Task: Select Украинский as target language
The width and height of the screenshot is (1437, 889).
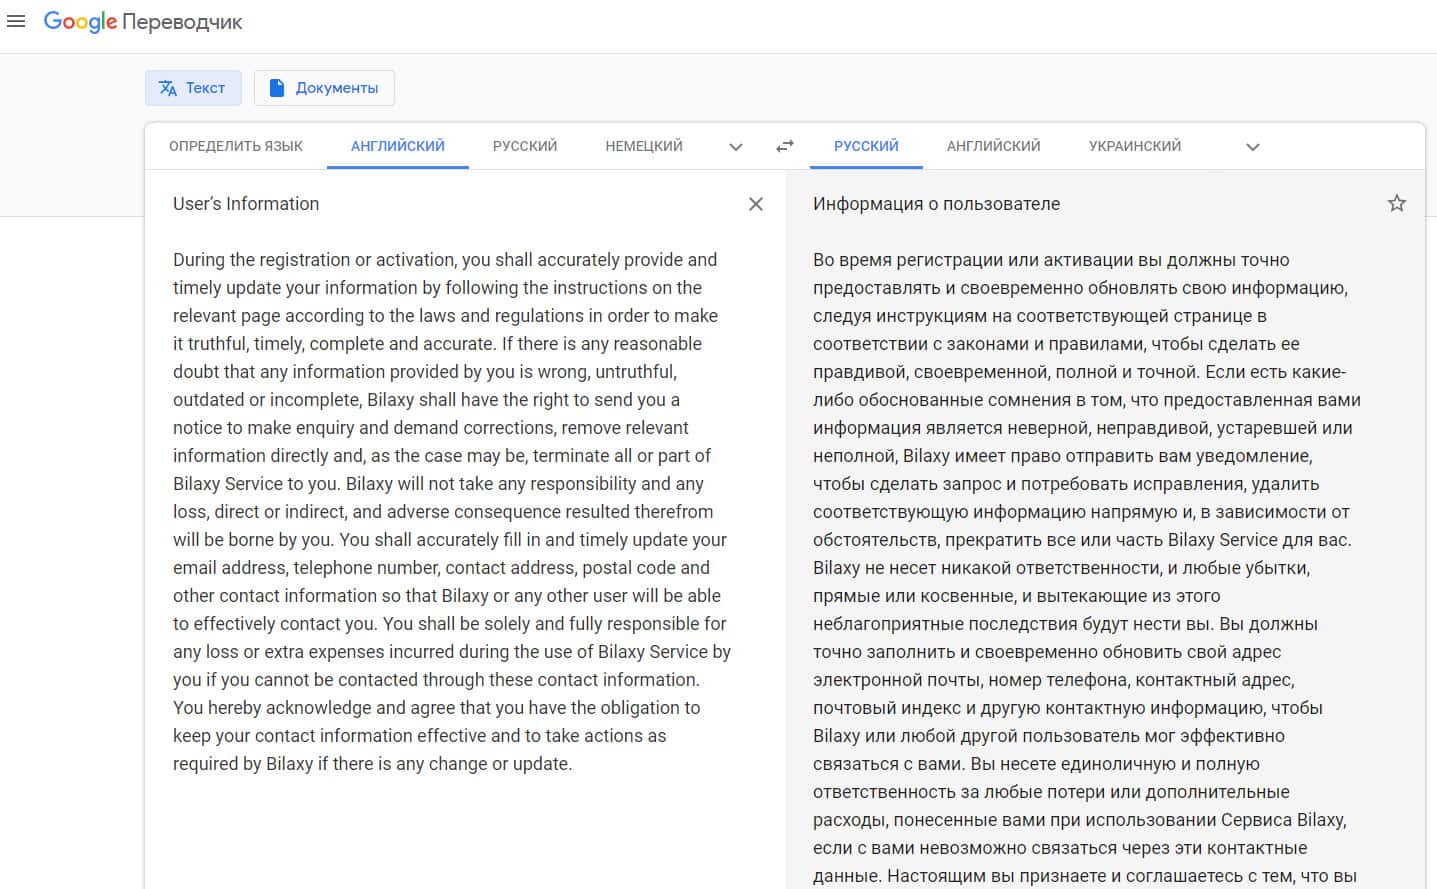Action: [x=1135, y=146]
